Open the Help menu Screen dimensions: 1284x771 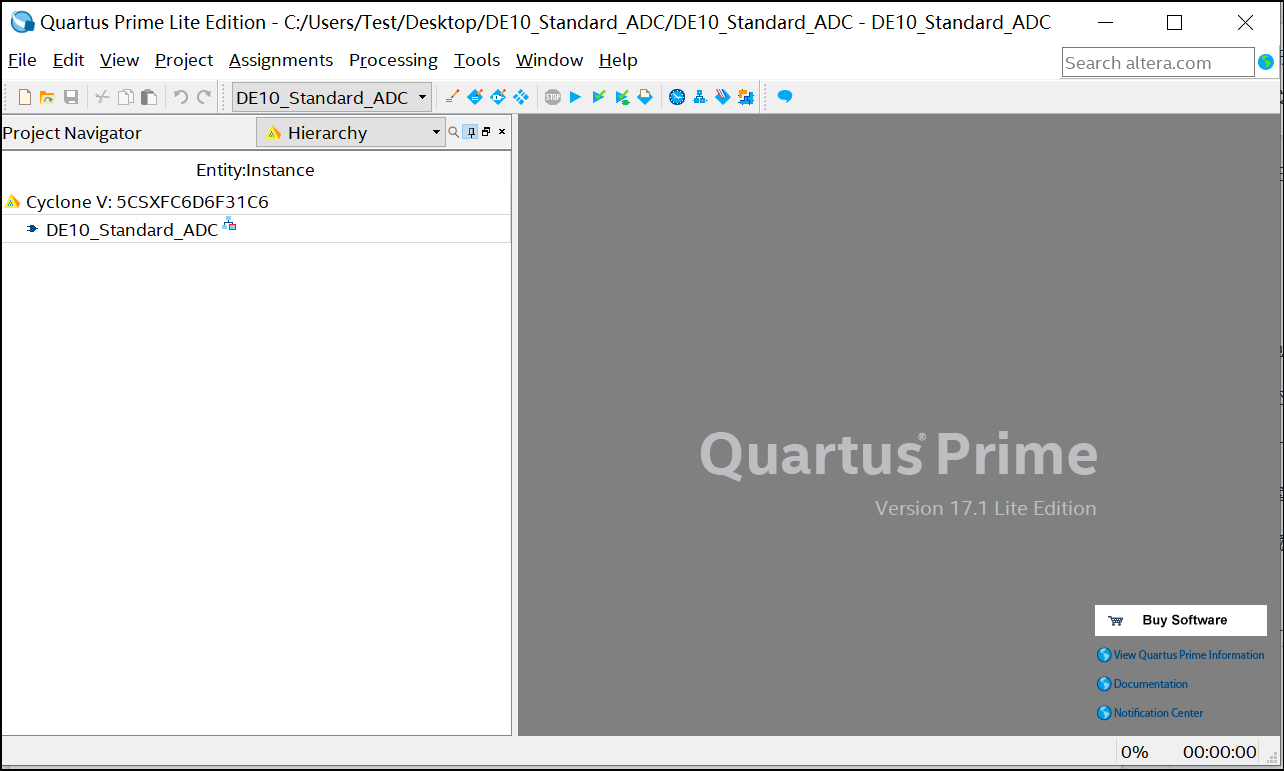point(618,60)
